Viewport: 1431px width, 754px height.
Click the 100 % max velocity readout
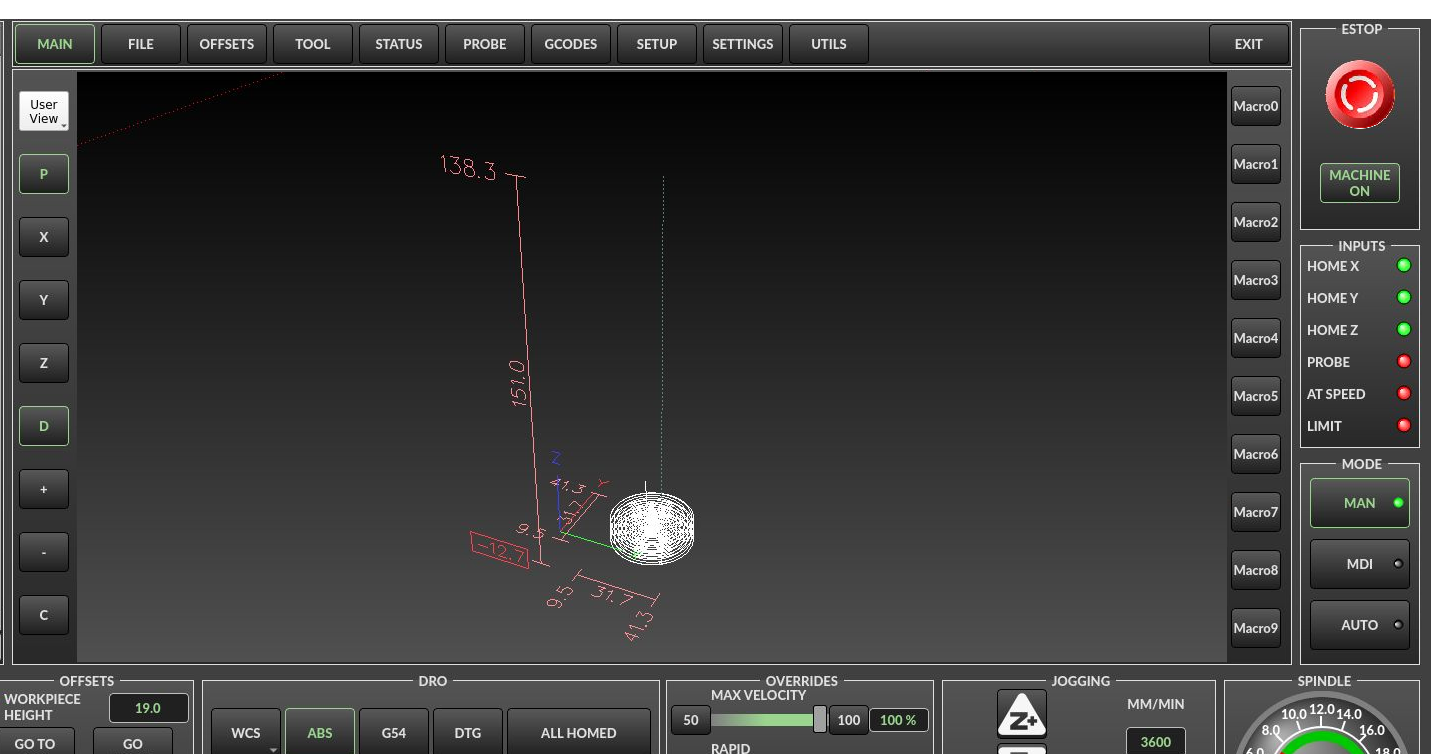click(898, 720)
